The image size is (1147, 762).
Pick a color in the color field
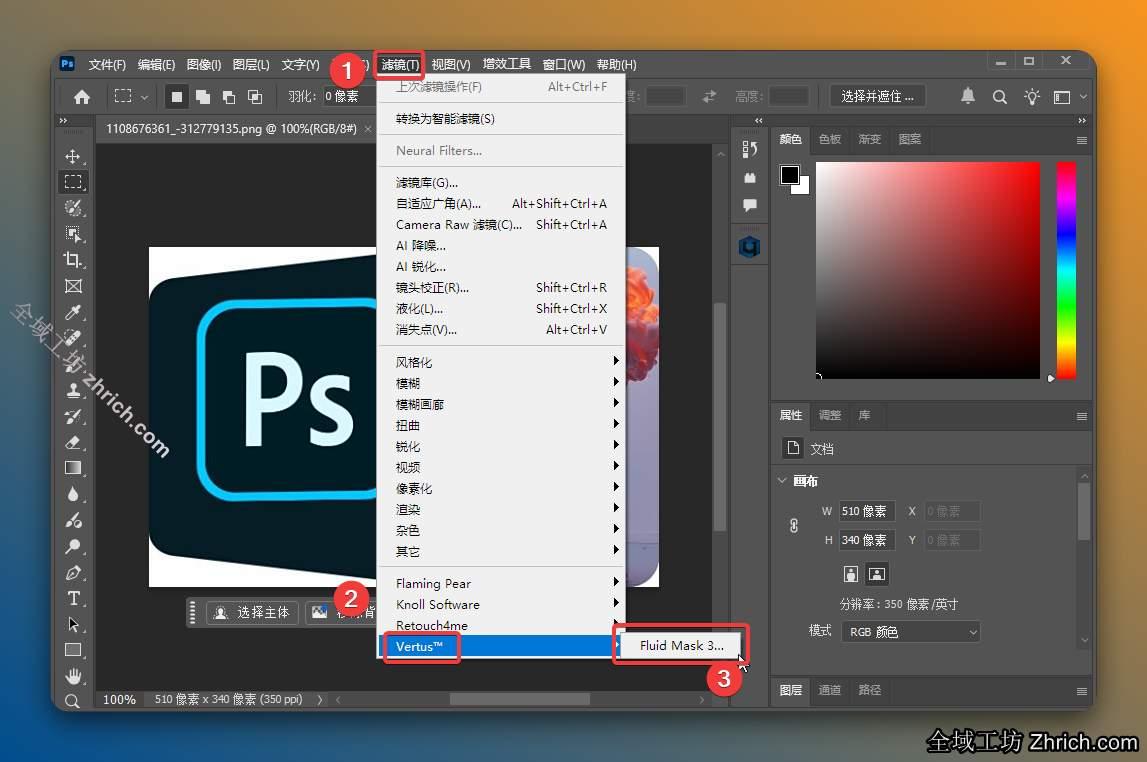coord(928,270)
